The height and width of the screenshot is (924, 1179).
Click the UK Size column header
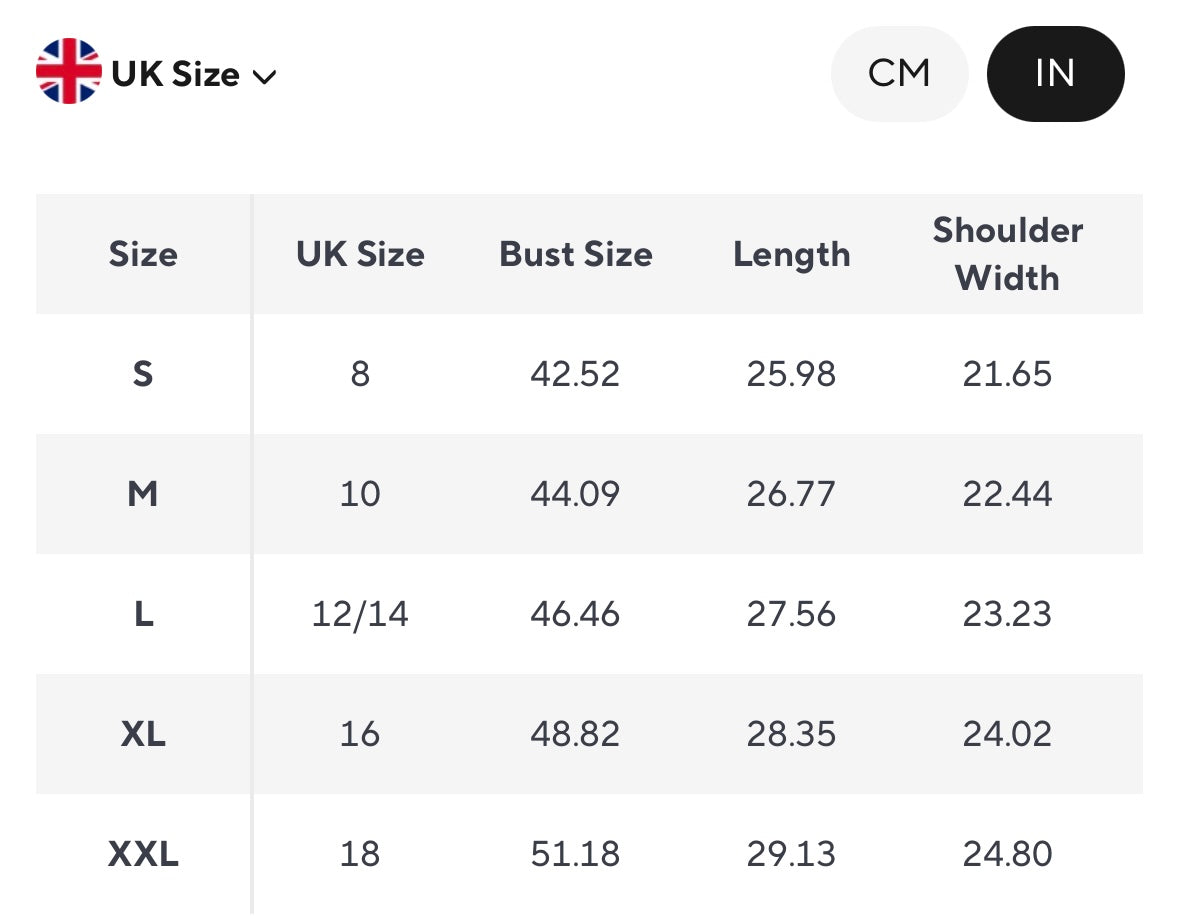pyautogui.click(x=360, y=254)
